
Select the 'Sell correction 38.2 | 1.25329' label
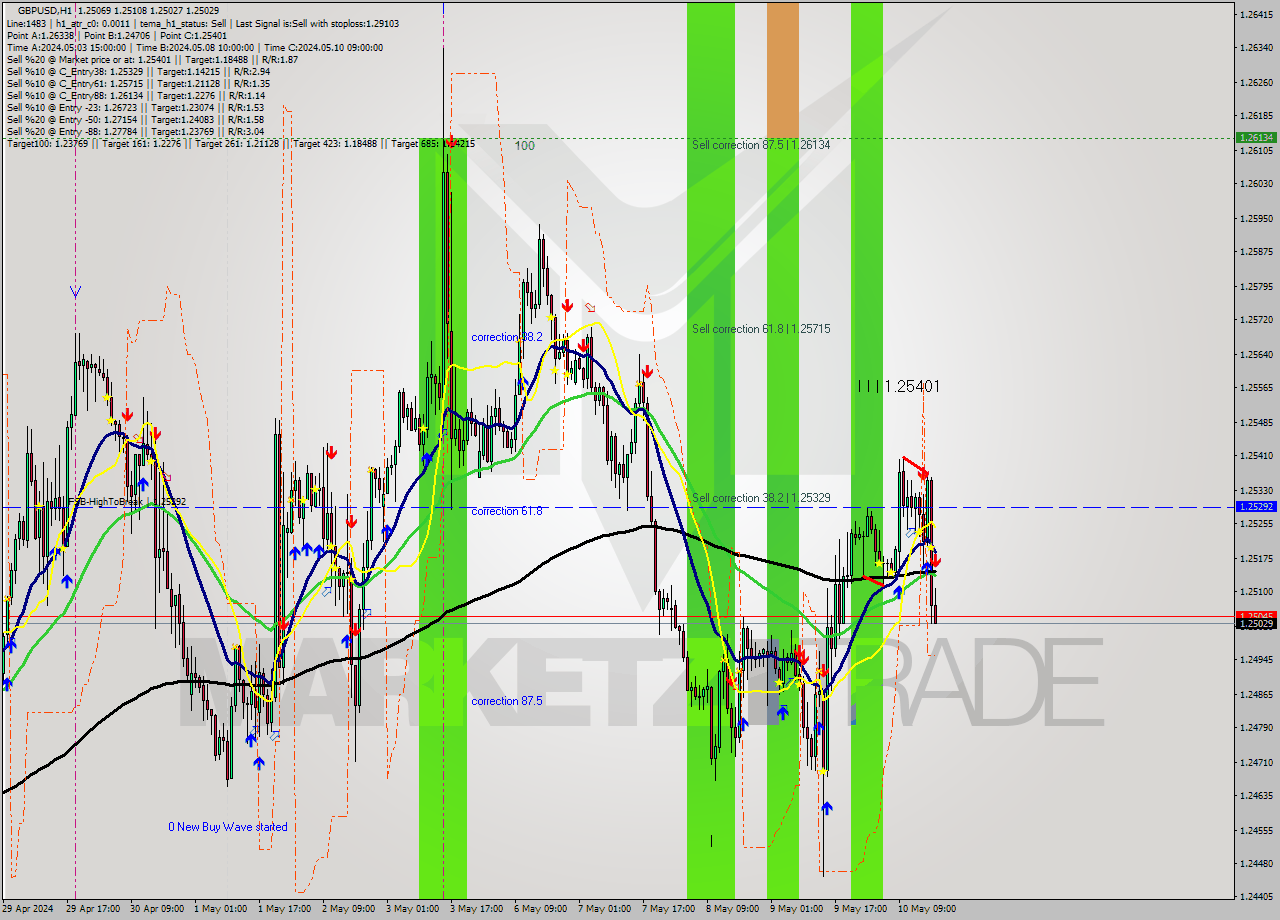761,498
